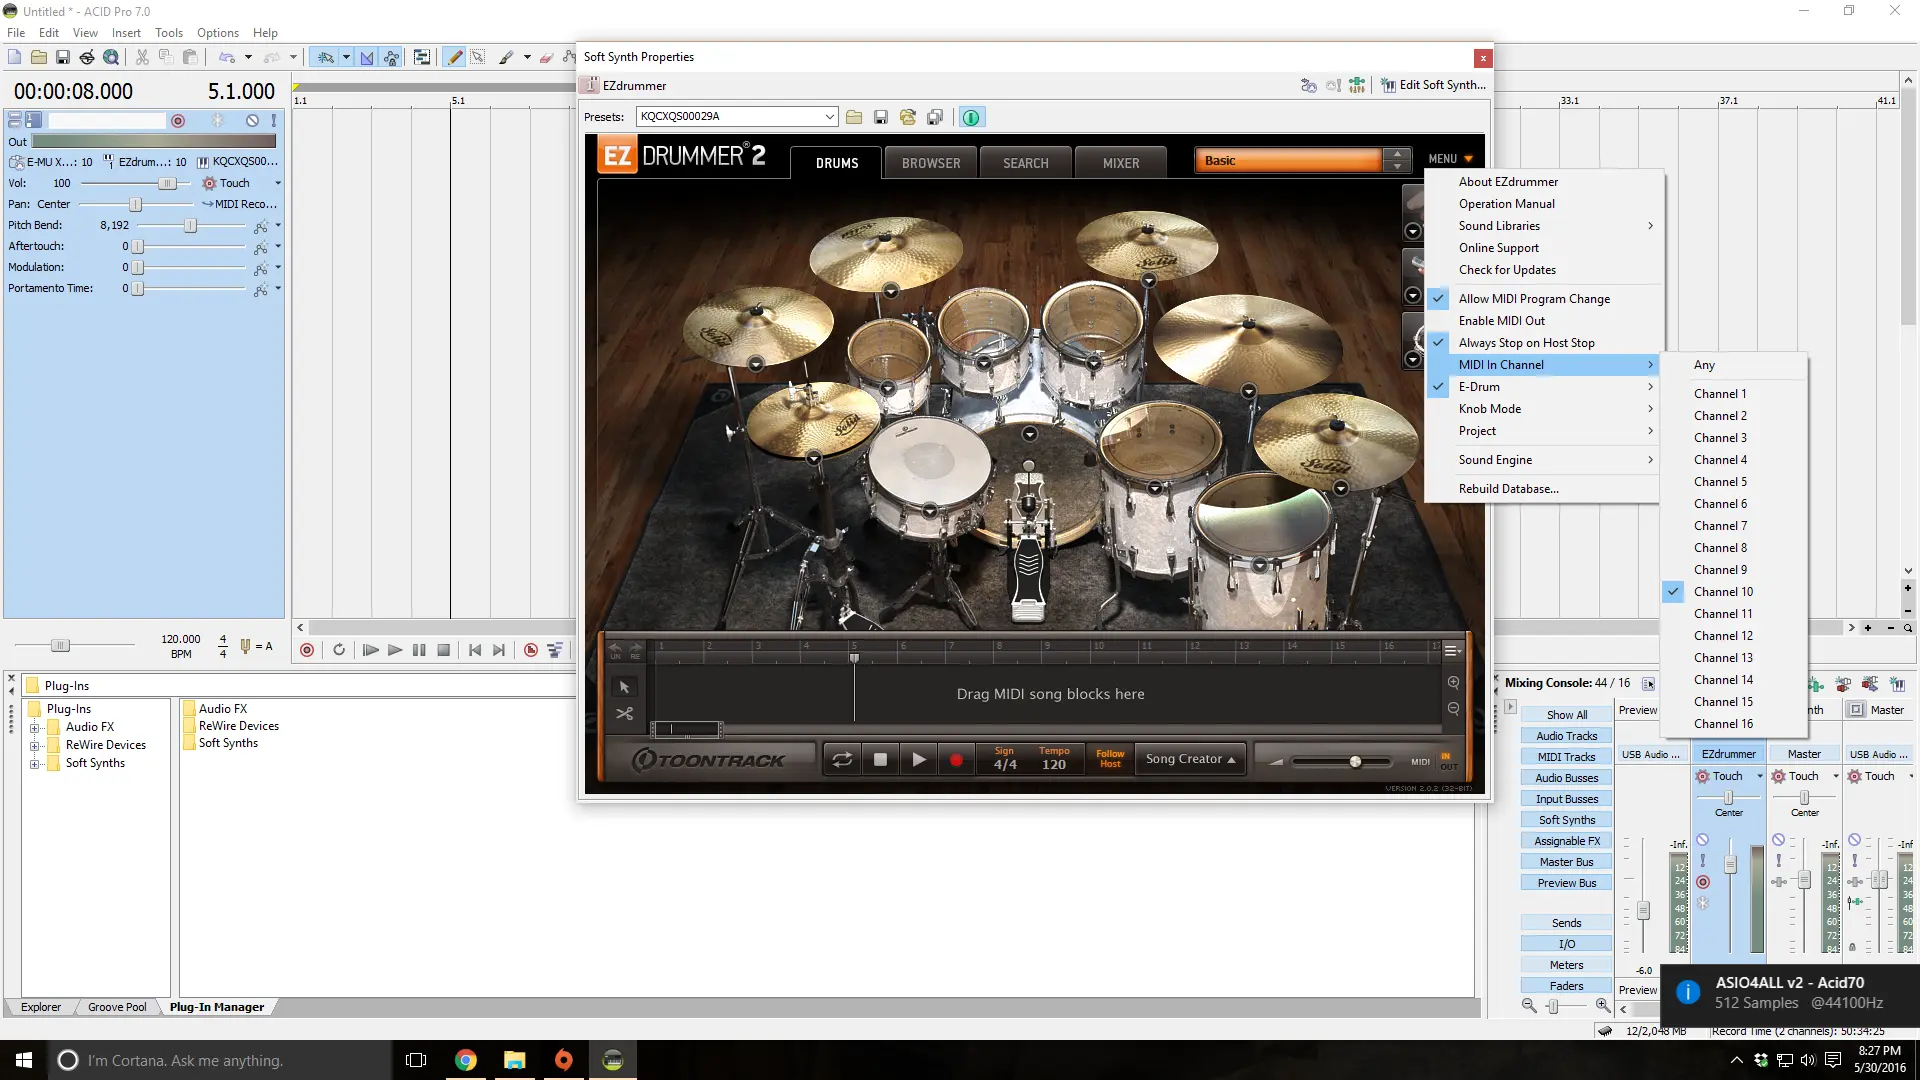Open the Presets dropdown list
This screenshot has width=1920, height=1080.
(x=829, y=117)
